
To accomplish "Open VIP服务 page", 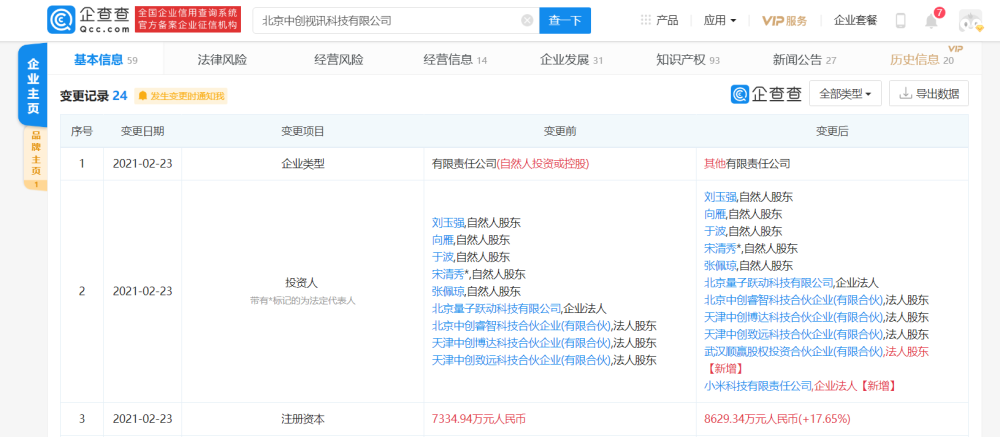I will (784, 20).
